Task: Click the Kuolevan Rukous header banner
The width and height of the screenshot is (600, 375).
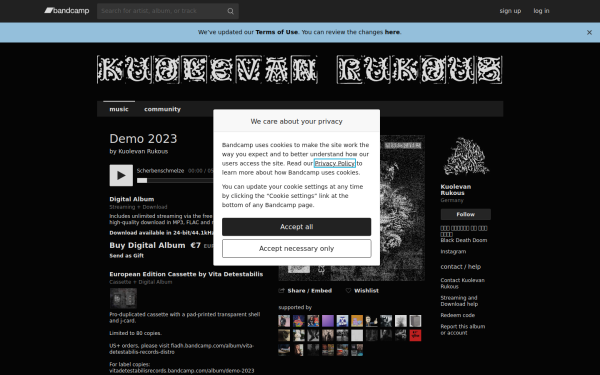Action: [300, 70]
